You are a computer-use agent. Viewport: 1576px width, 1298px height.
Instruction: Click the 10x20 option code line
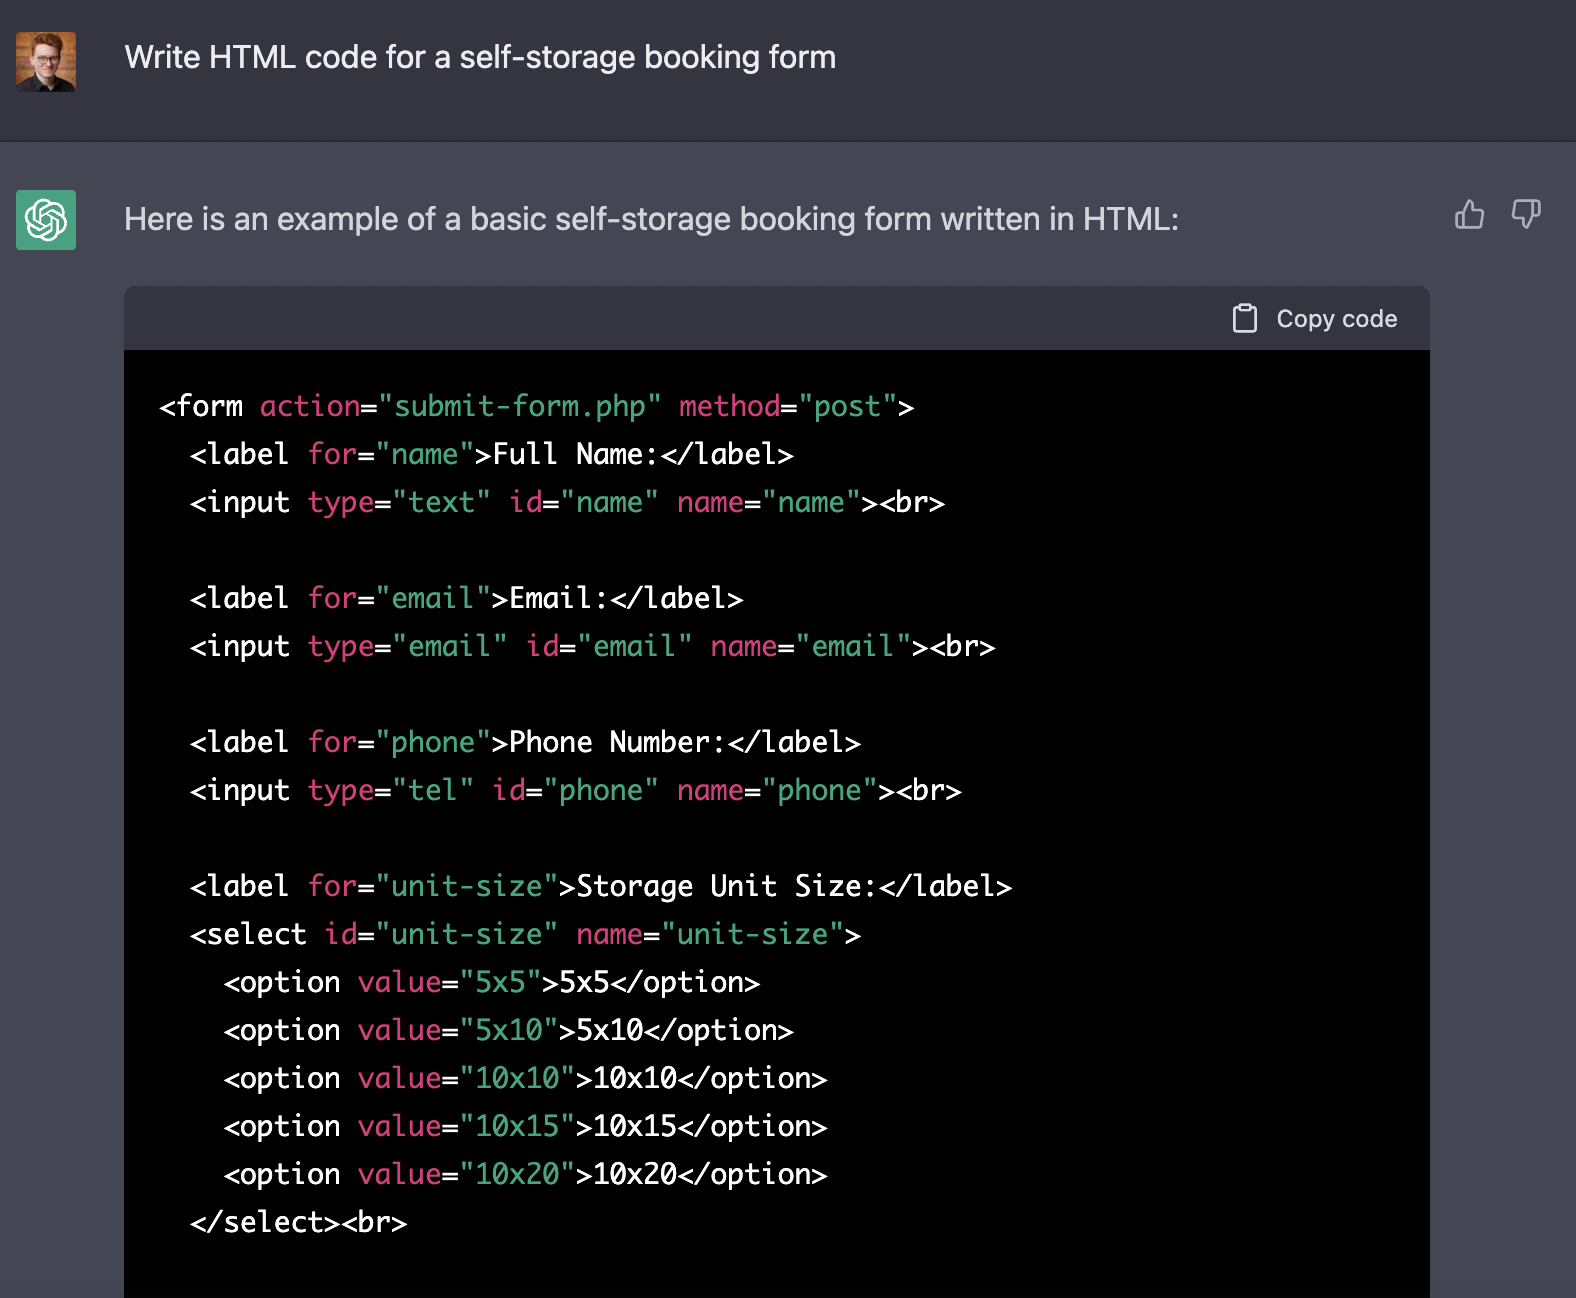[525, 1175]
